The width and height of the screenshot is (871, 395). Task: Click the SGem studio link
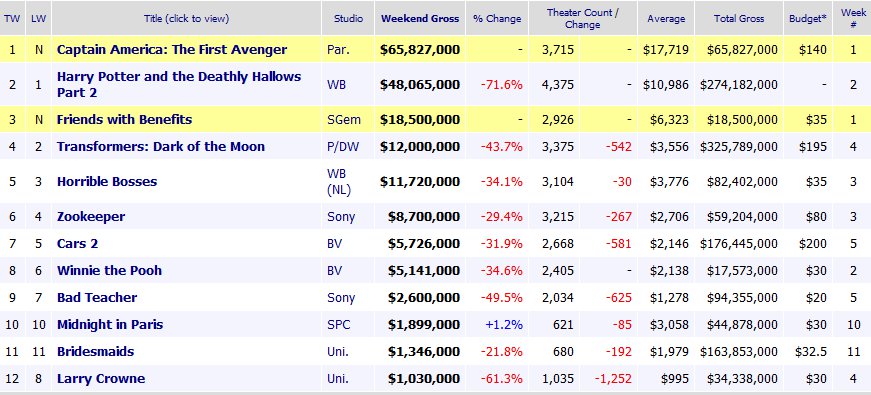[344, 119]
